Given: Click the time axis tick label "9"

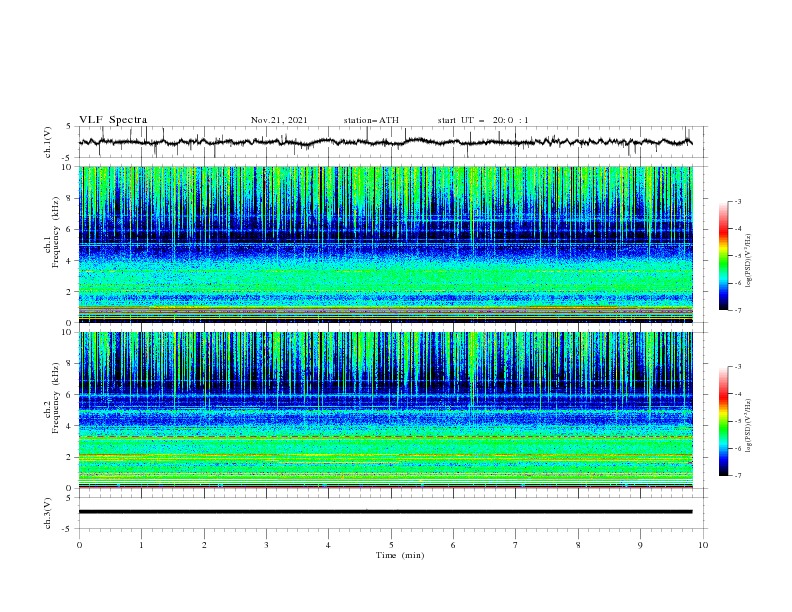Looking at the screenshot, I should (640, 545).
